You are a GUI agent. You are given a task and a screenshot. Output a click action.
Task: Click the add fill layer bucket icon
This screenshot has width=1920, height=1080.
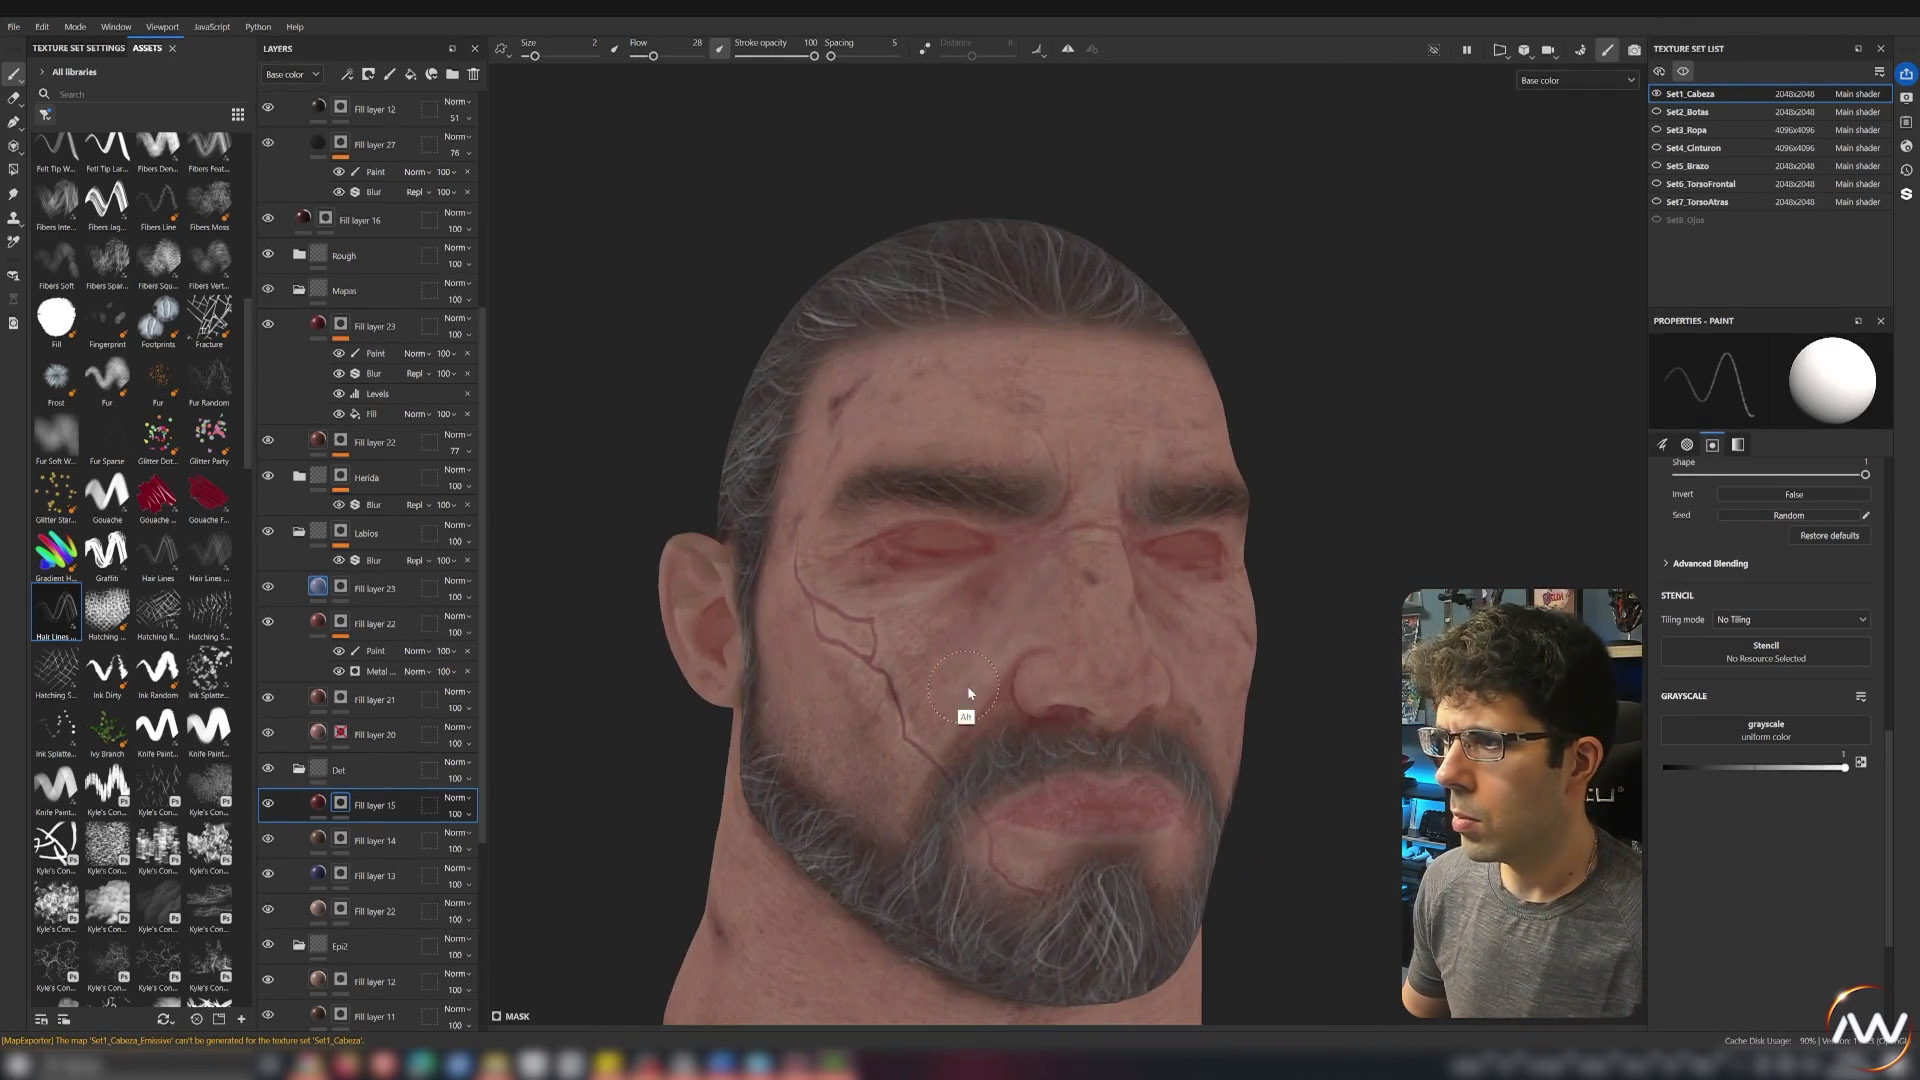(411, 74)
